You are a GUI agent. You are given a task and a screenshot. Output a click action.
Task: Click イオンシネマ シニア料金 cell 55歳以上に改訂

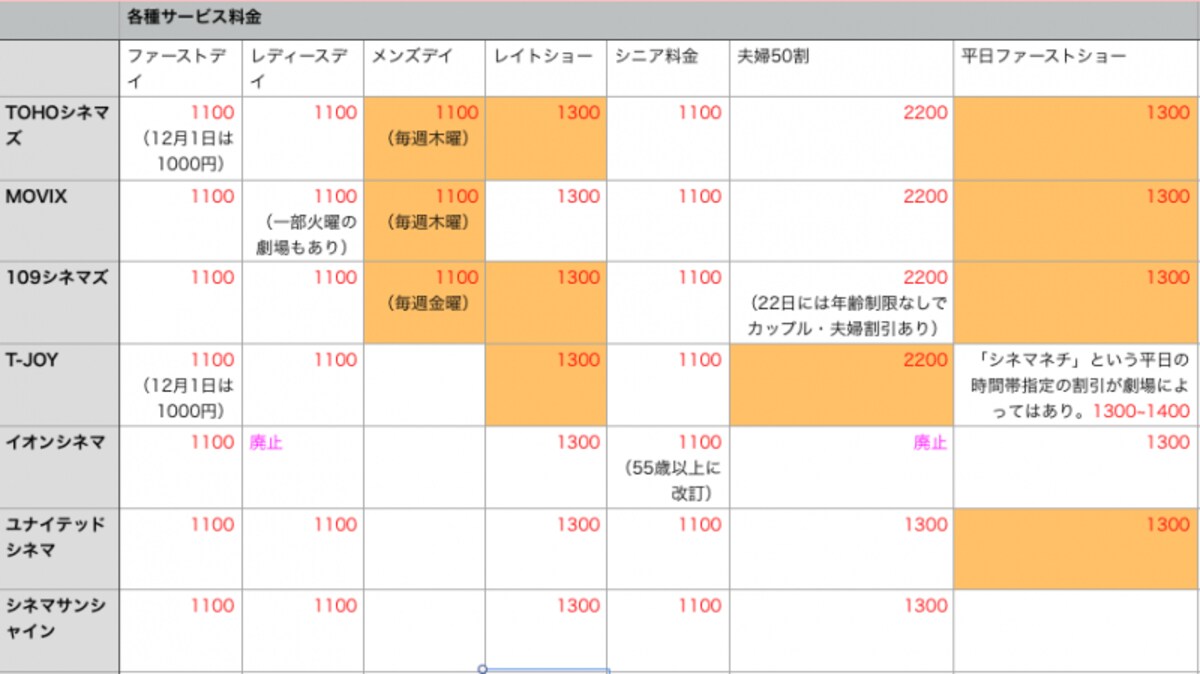(x=668, y=468)
